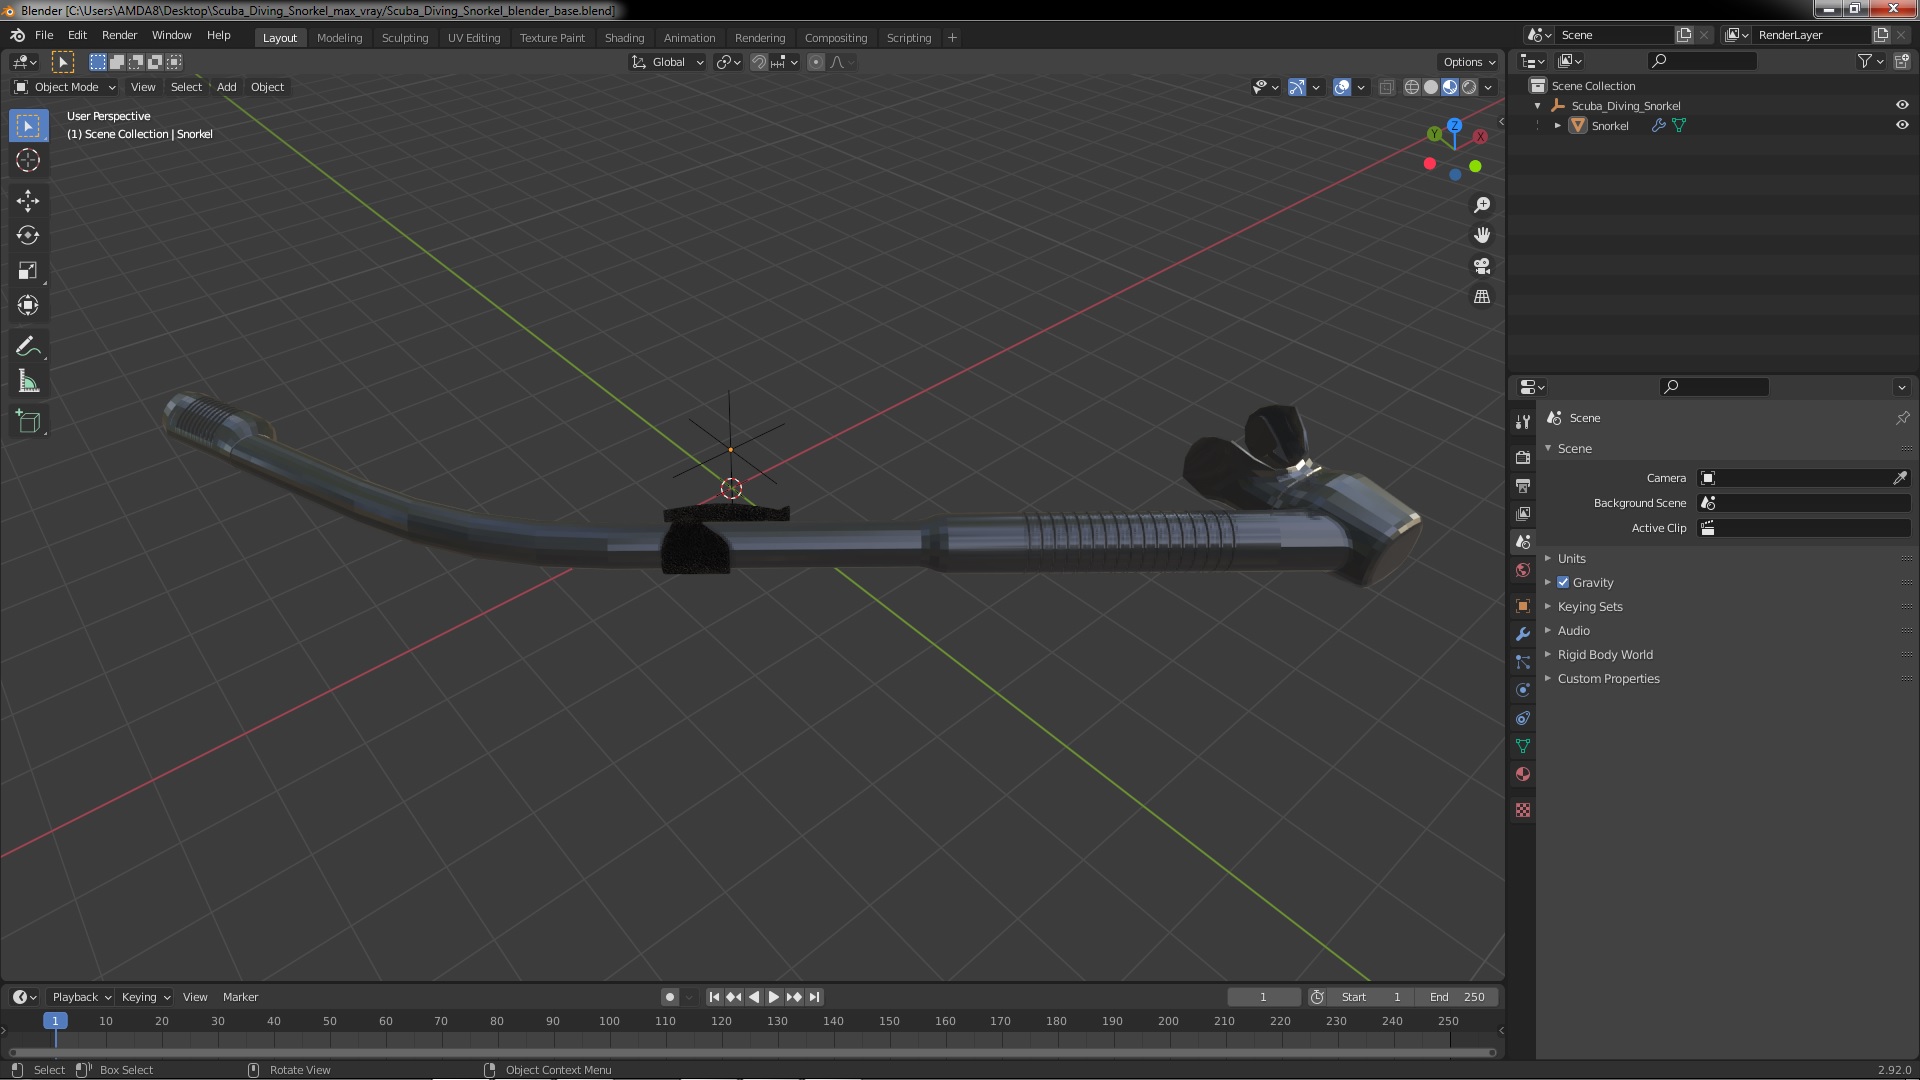Screen dimensions: 1920x1080
Task: Expand the Audio panel
Action: click(x=1573, y=630)
